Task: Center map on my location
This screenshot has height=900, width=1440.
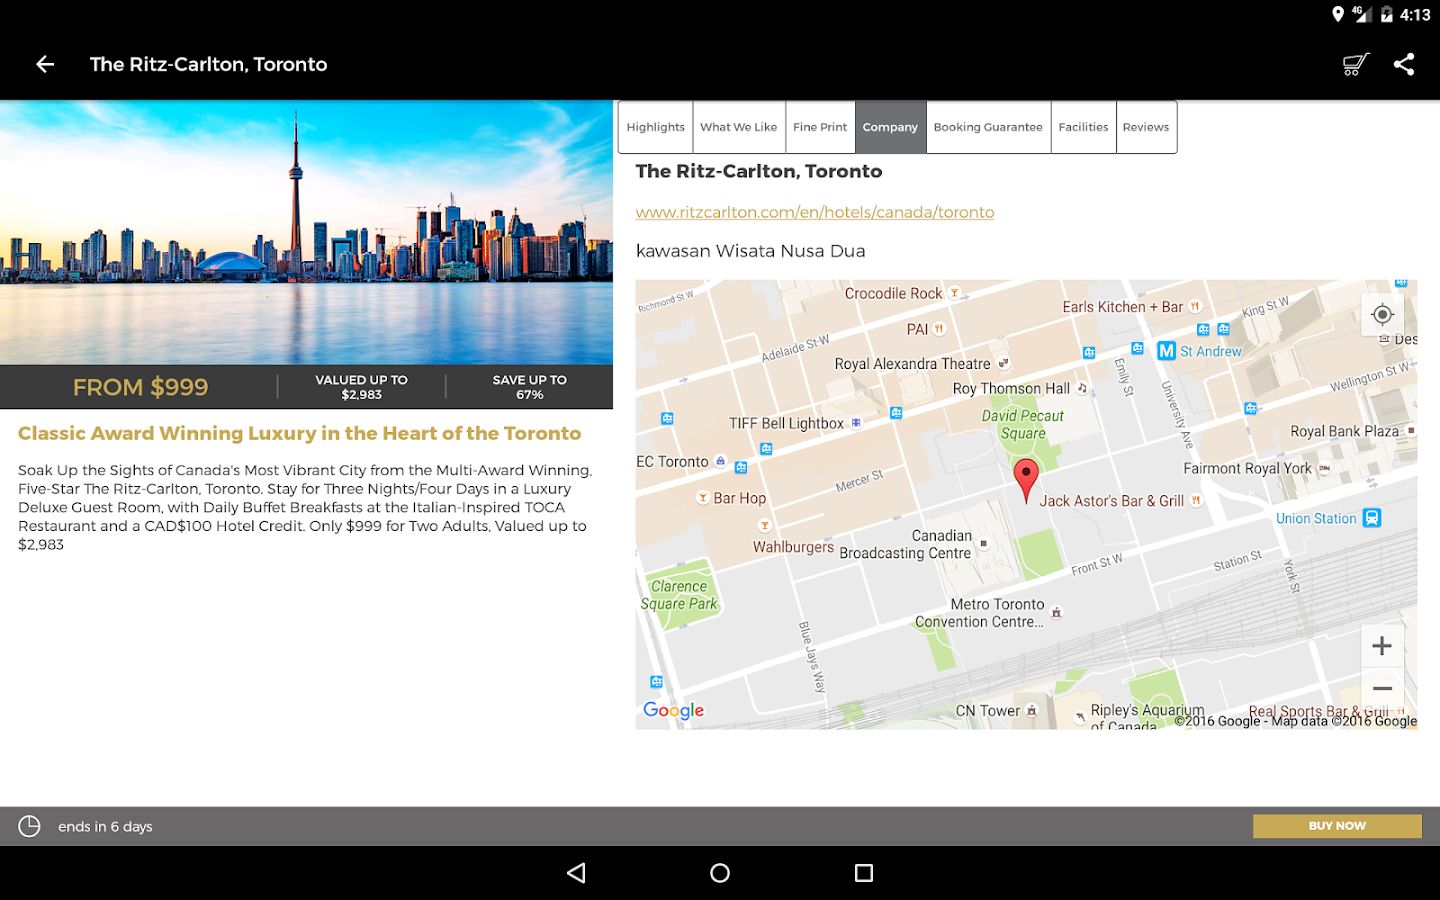Action: [1382, 314]
